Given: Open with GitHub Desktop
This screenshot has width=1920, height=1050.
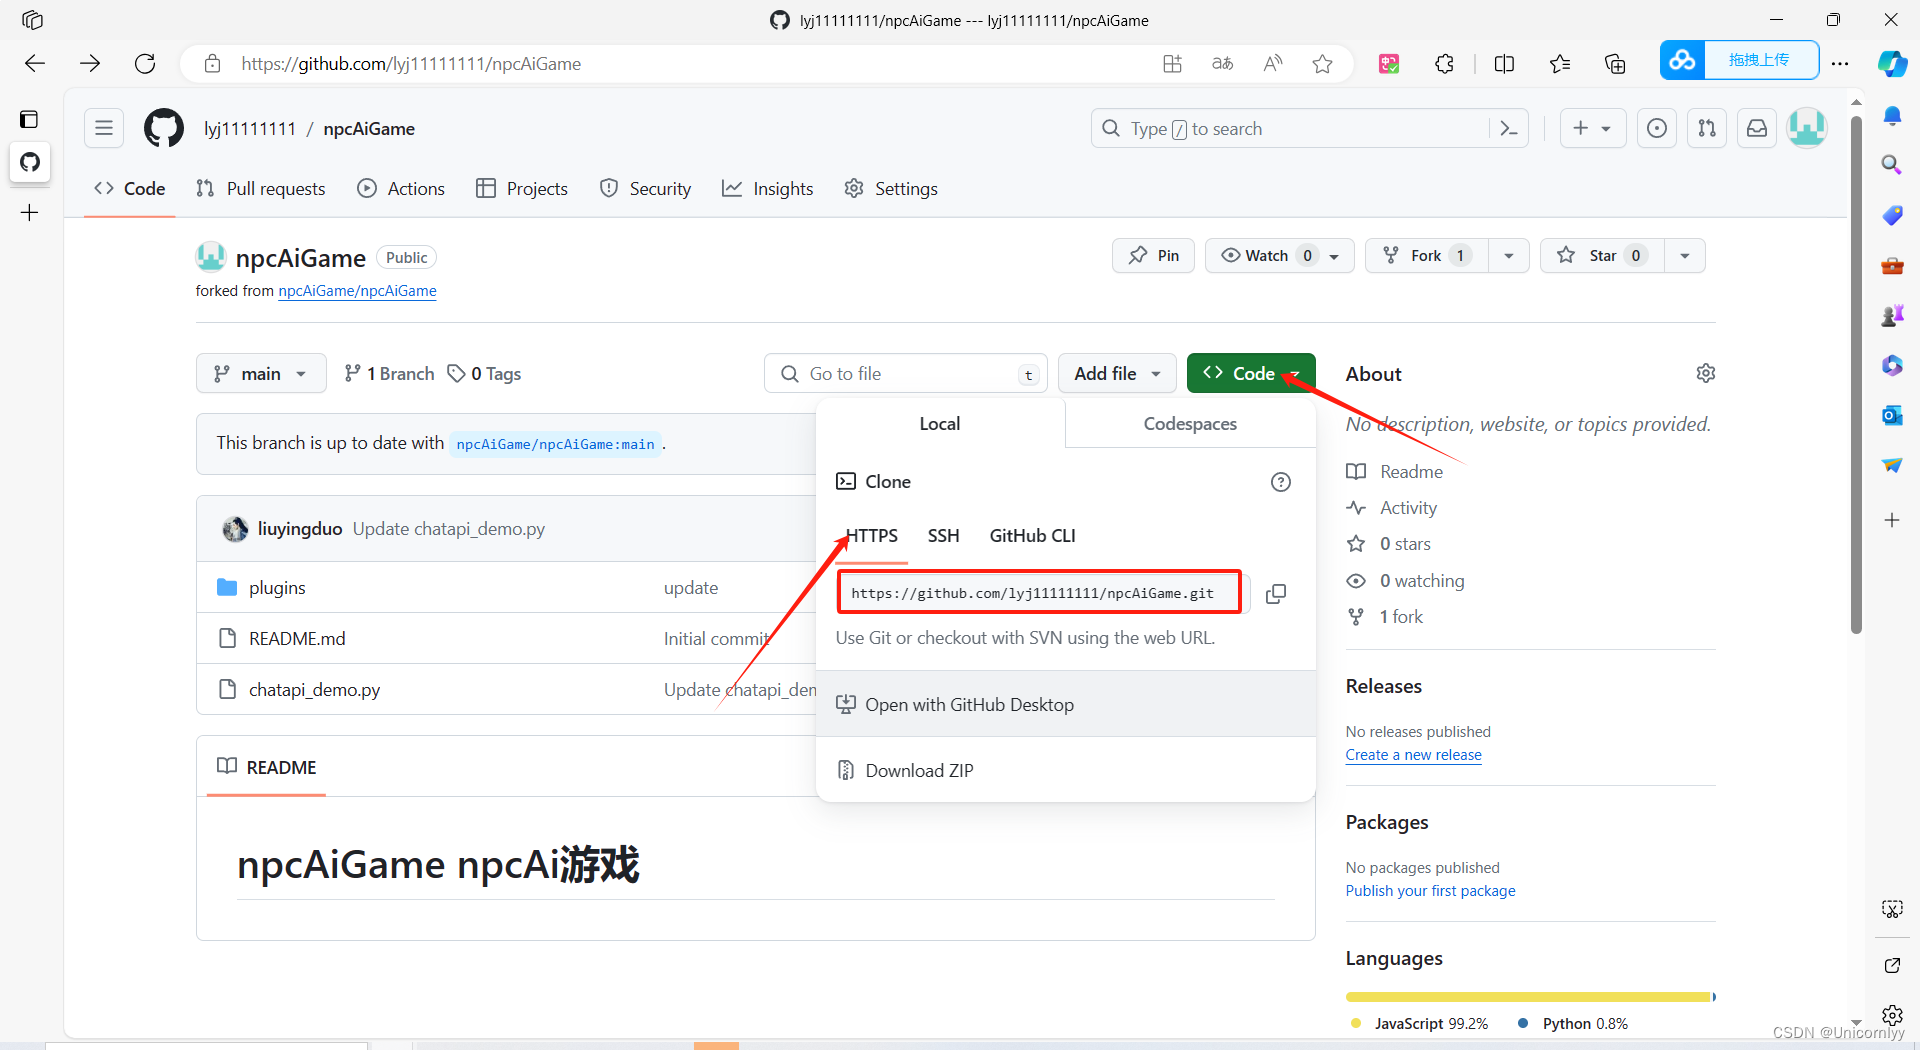Looking at the screenshot, I should point(1065,705).
